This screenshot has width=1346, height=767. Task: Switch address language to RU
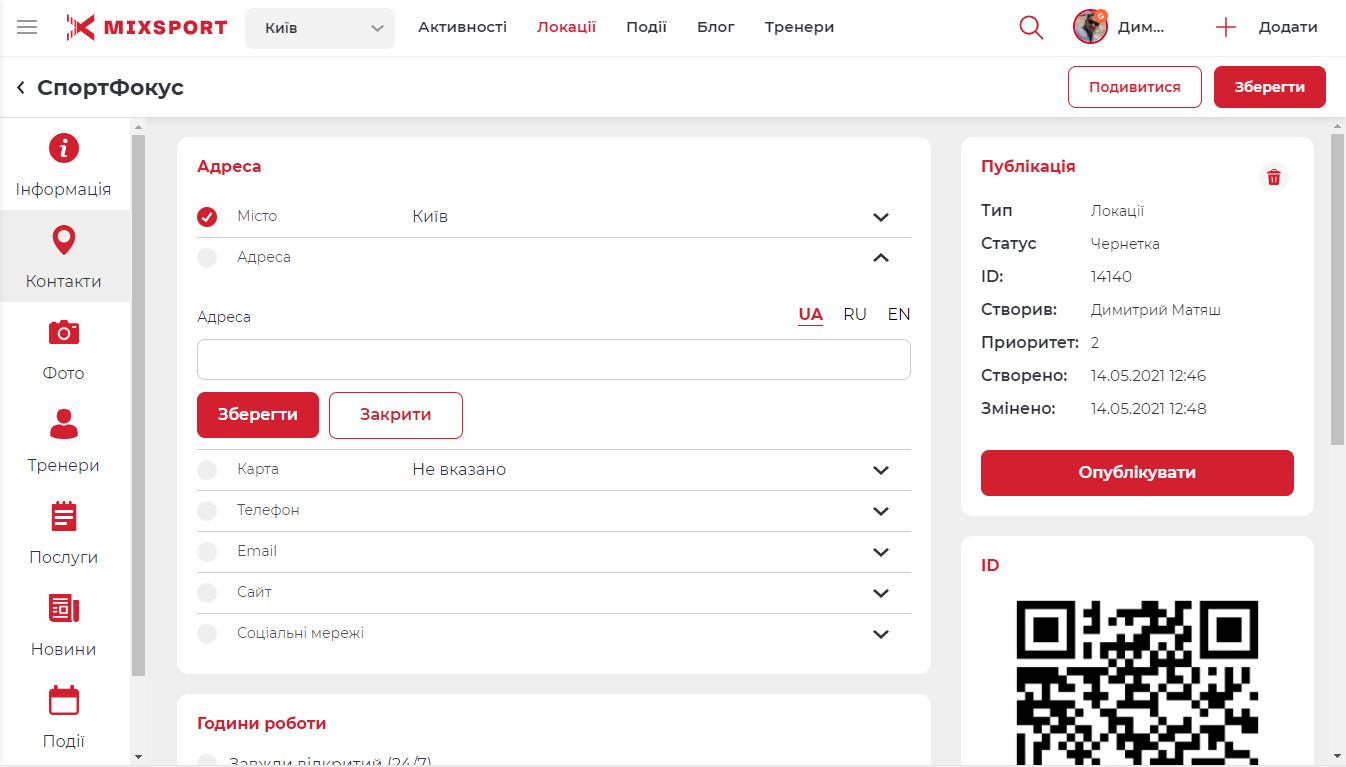(854, 315)
